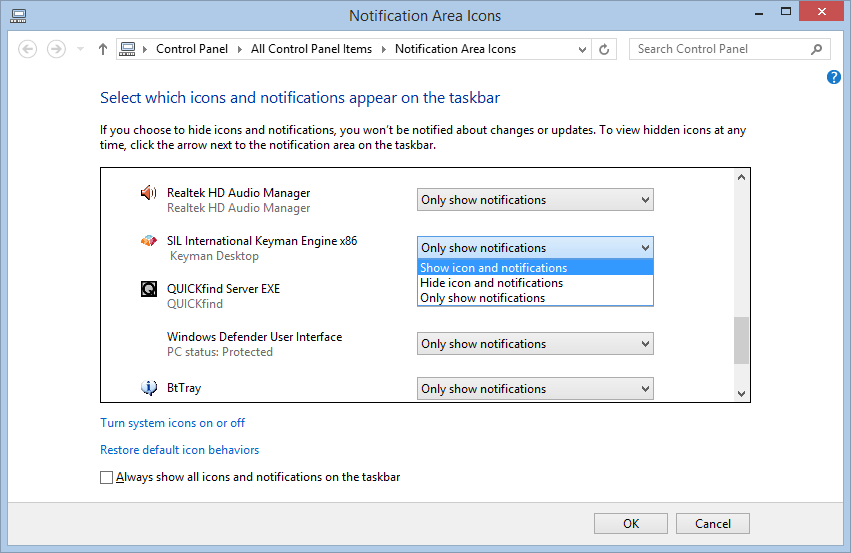This screenshot has height=553, width=851.
Task: Refresh the Control Panel address bar
Action: 604,49
